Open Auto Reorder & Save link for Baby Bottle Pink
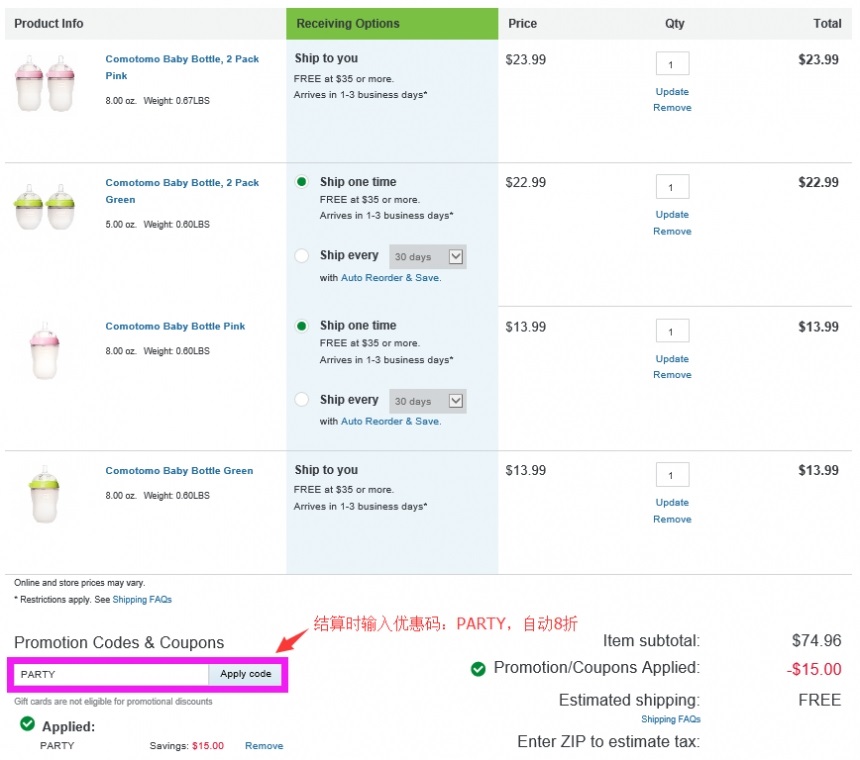The width and height of the screenshot is (860, 760). 391,421
